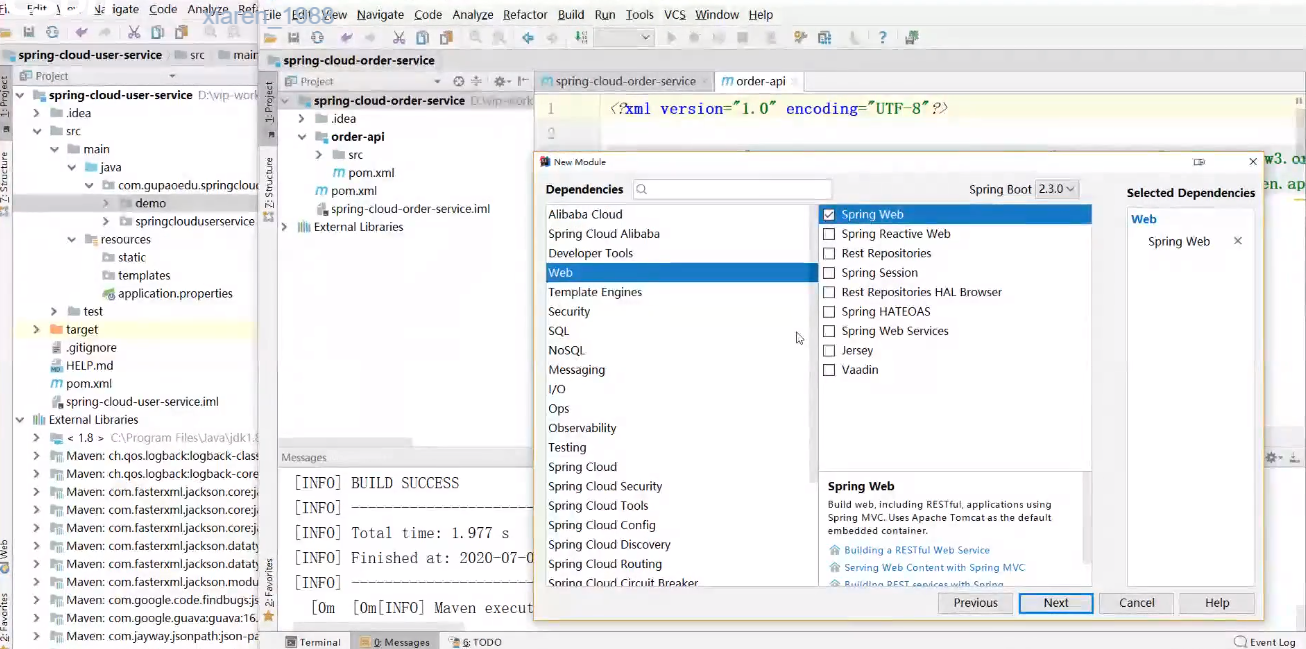1306x649 pixels.
Task: Click Collapse All icon in order-service Project panel
Action: (x=476, y=81)
